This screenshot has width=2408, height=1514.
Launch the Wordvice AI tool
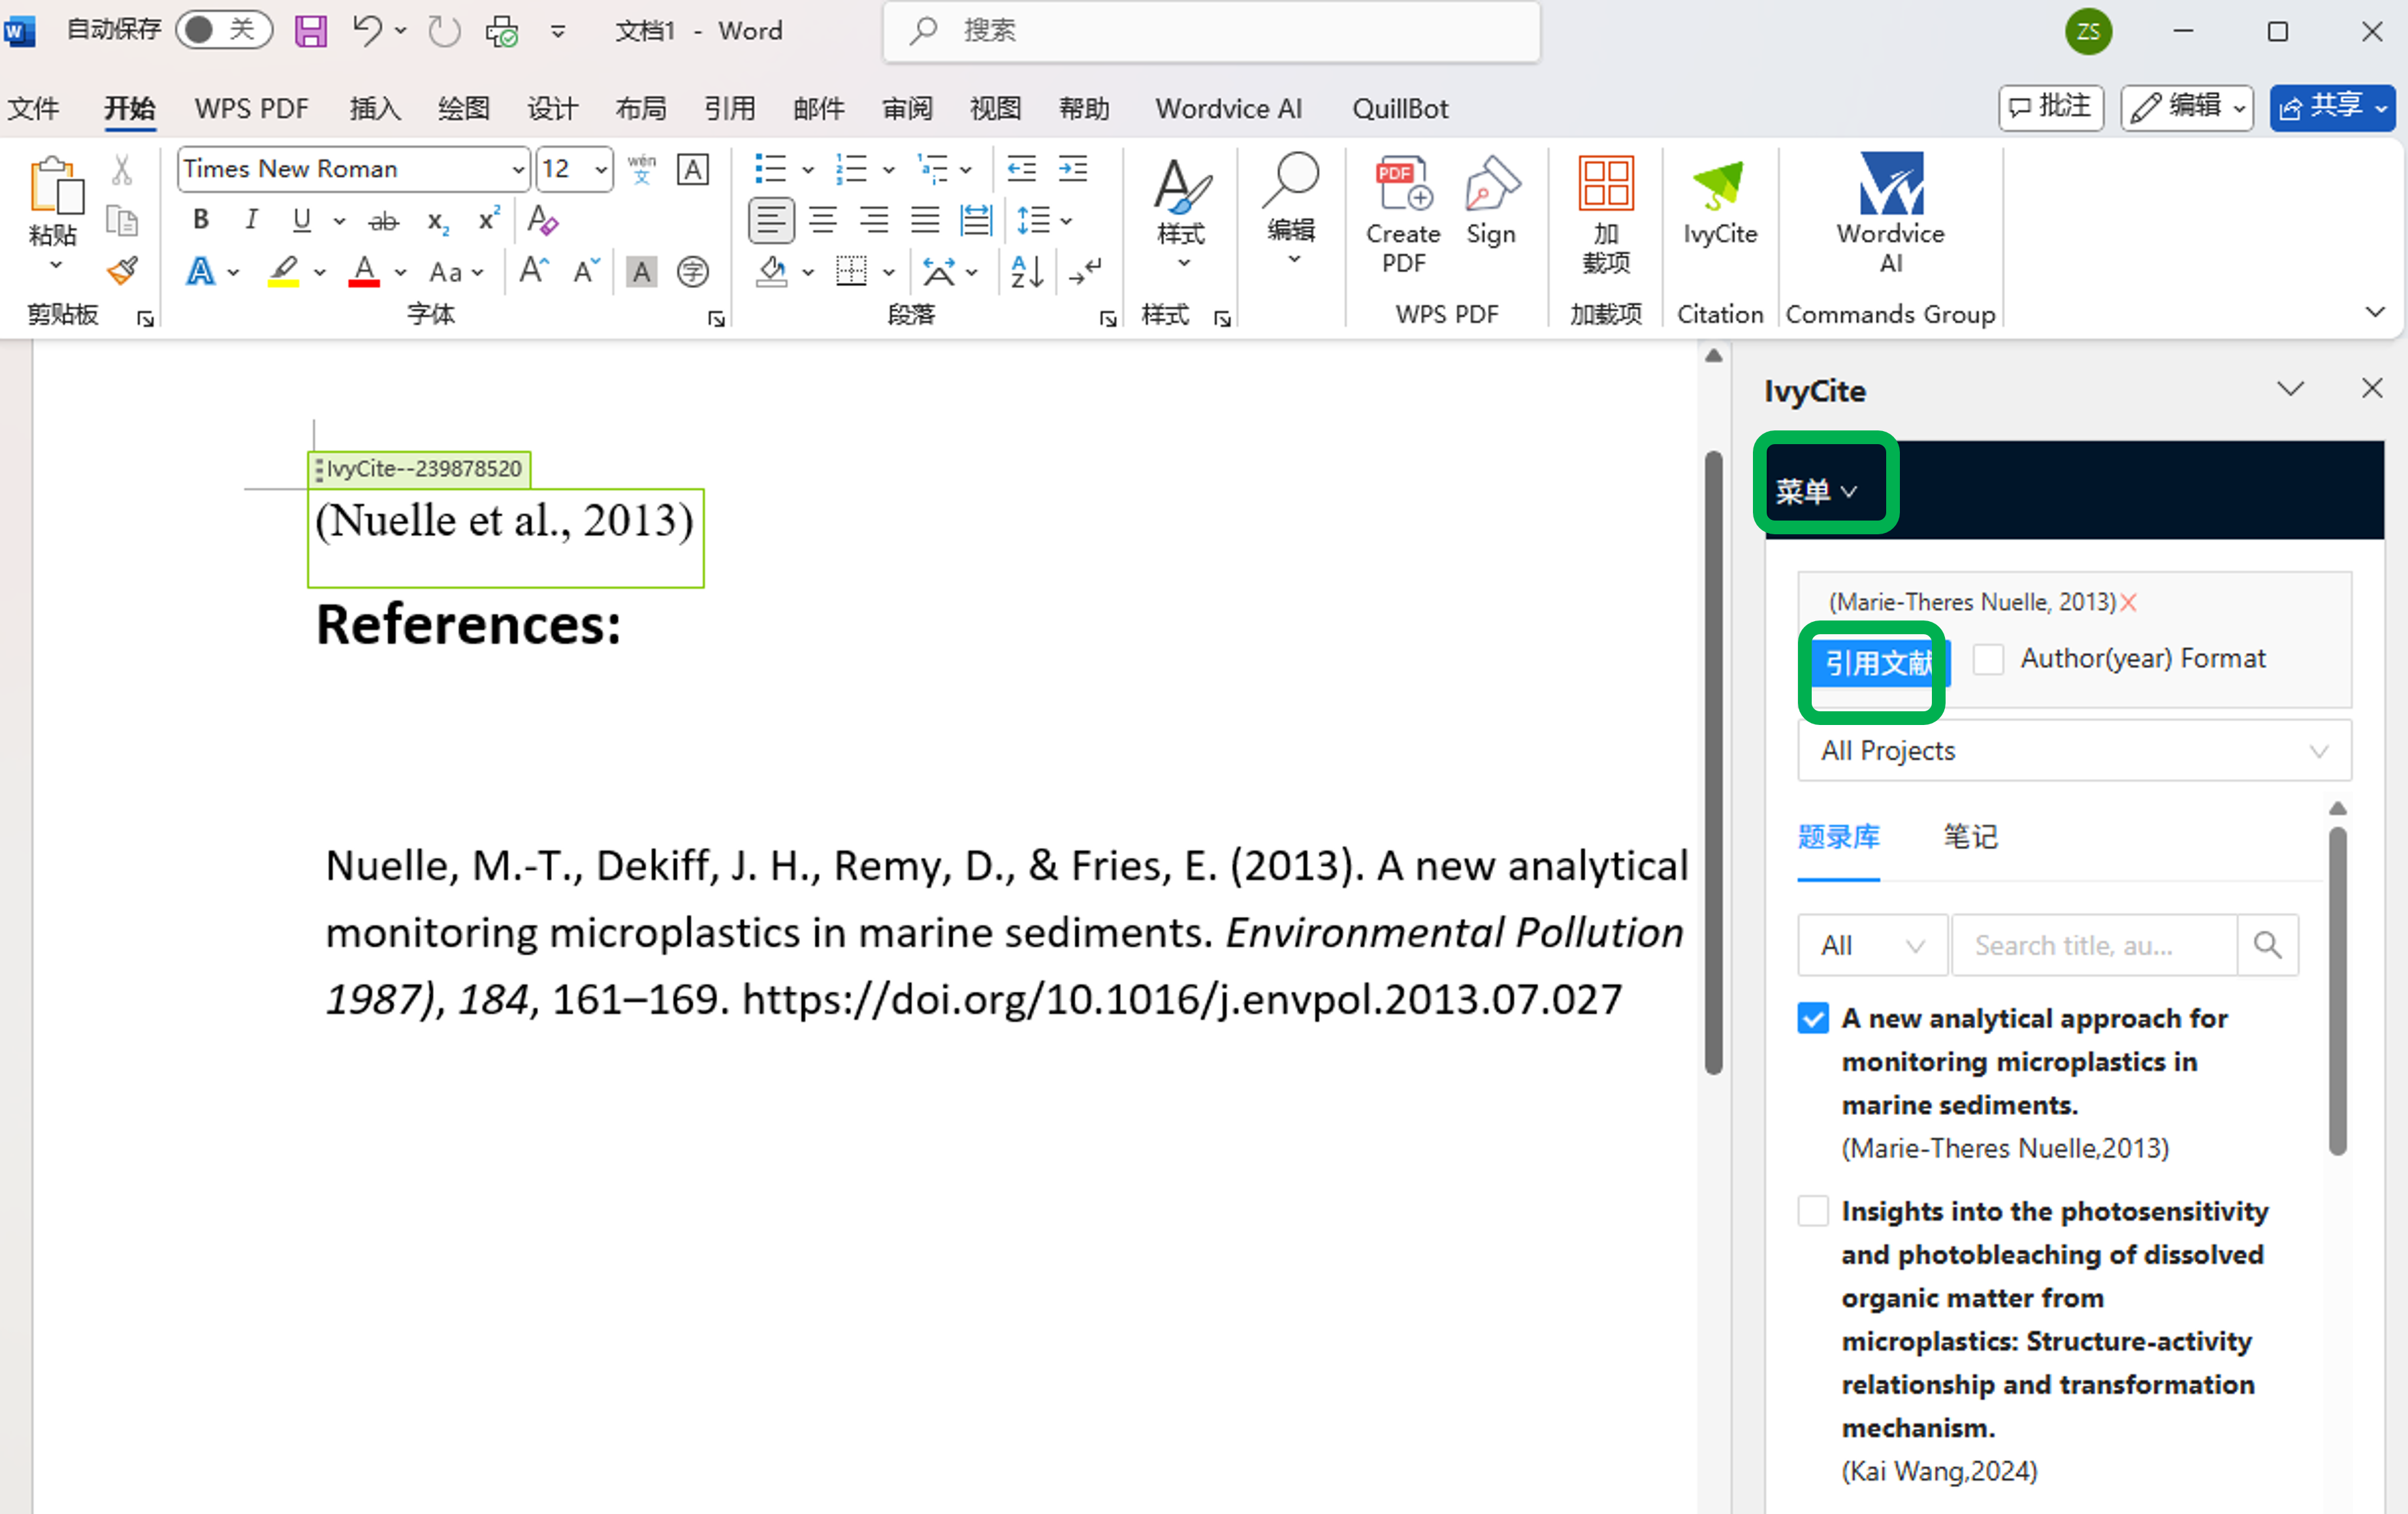pos(1890,213)
